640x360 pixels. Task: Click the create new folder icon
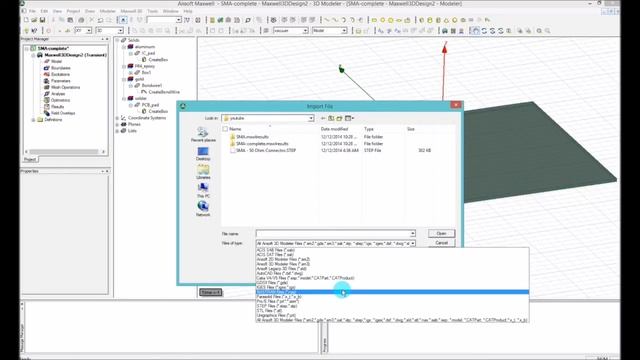pyautogui.click(x=339, y=118)
